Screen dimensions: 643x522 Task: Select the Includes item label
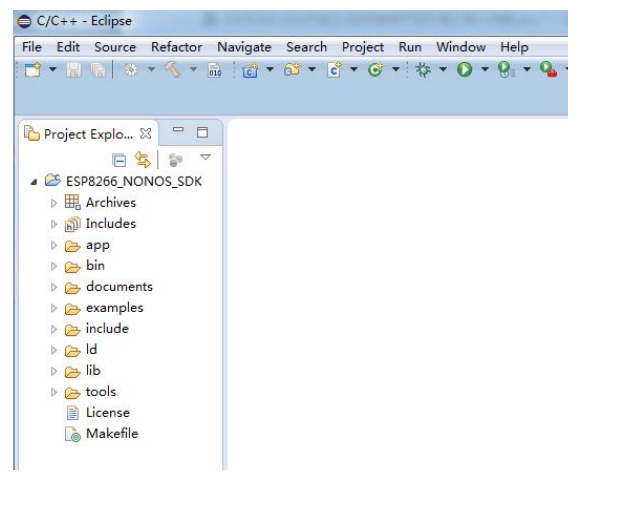tap(111, 223)
